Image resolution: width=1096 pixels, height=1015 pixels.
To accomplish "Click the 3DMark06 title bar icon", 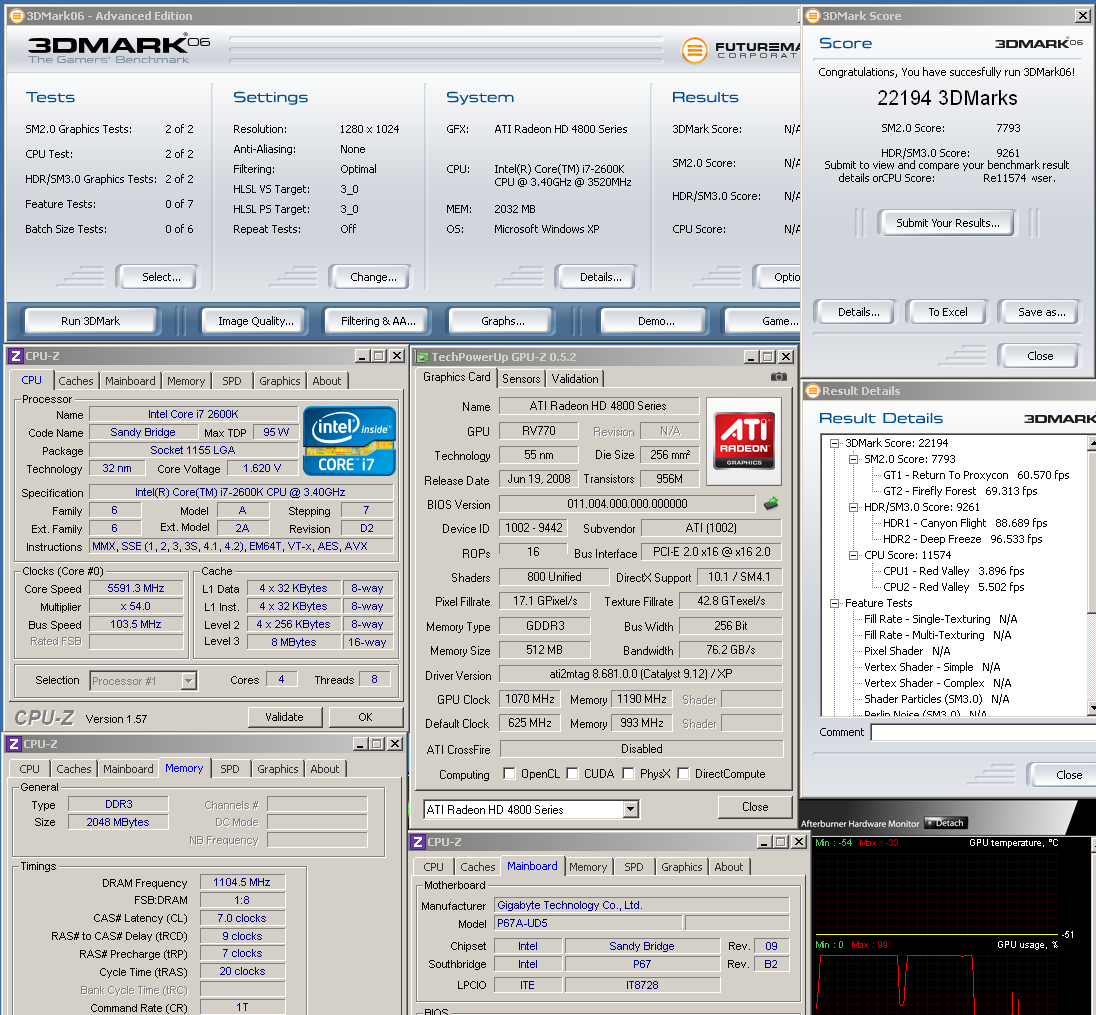I will 17,15.
